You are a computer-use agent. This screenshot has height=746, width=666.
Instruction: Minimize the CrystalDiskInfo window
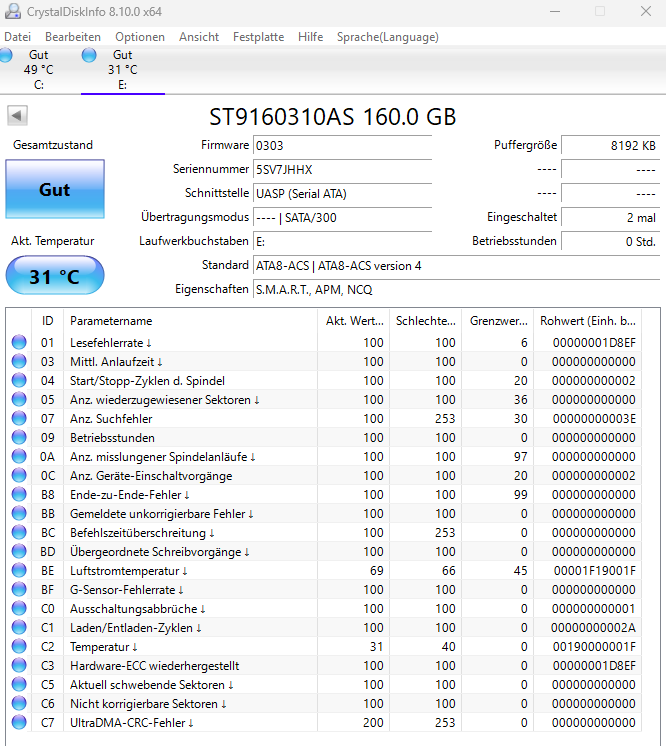pyautogui.click(x=555, y=11)
